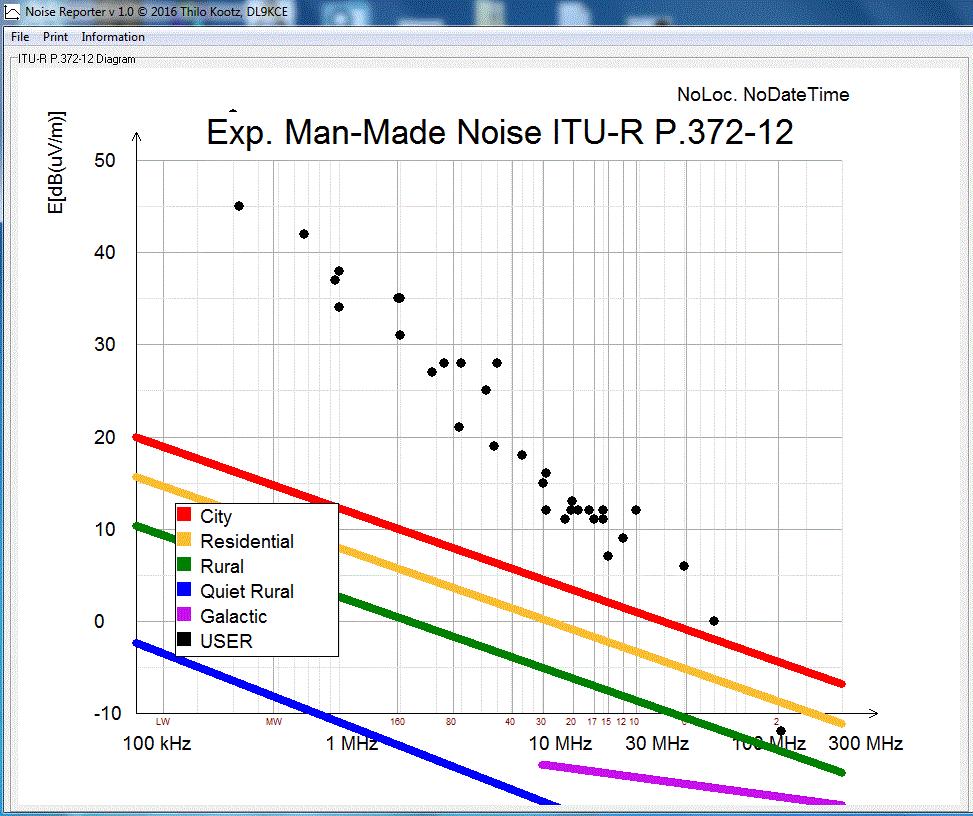Click the user data point at 0 dB

(x=714, y=621)
